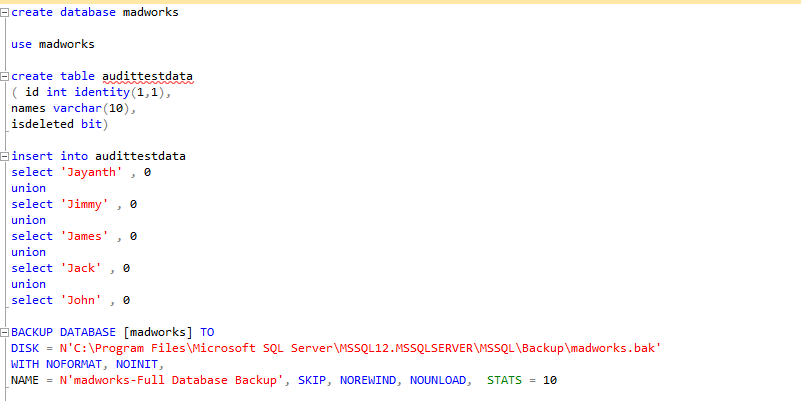Click the SKIP keyword
This screenshot has width=801, height=401.
tap(312, 381)
